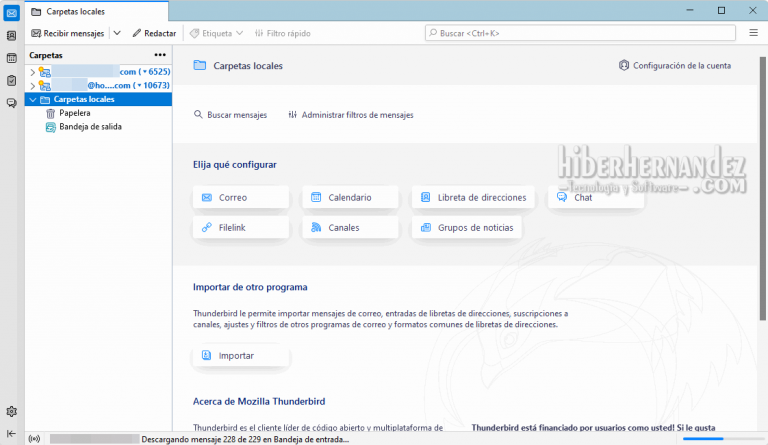
Task: Expand the second account showing 10673 messages
Action: click(x=33, y=86)
